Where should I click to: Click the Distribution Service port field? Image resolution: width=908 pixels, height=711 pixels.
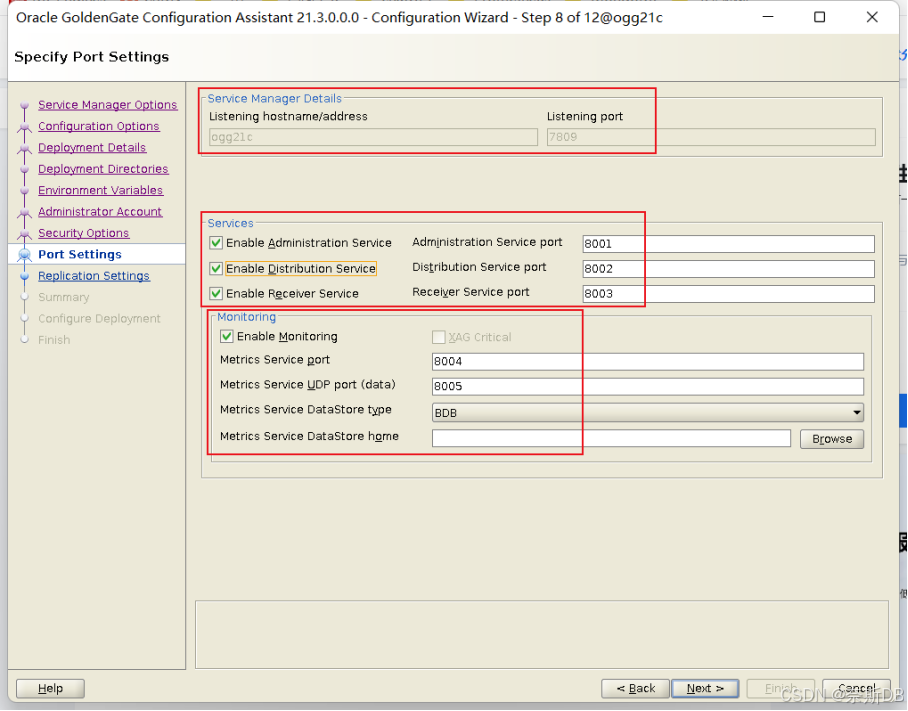coord(728,269)
